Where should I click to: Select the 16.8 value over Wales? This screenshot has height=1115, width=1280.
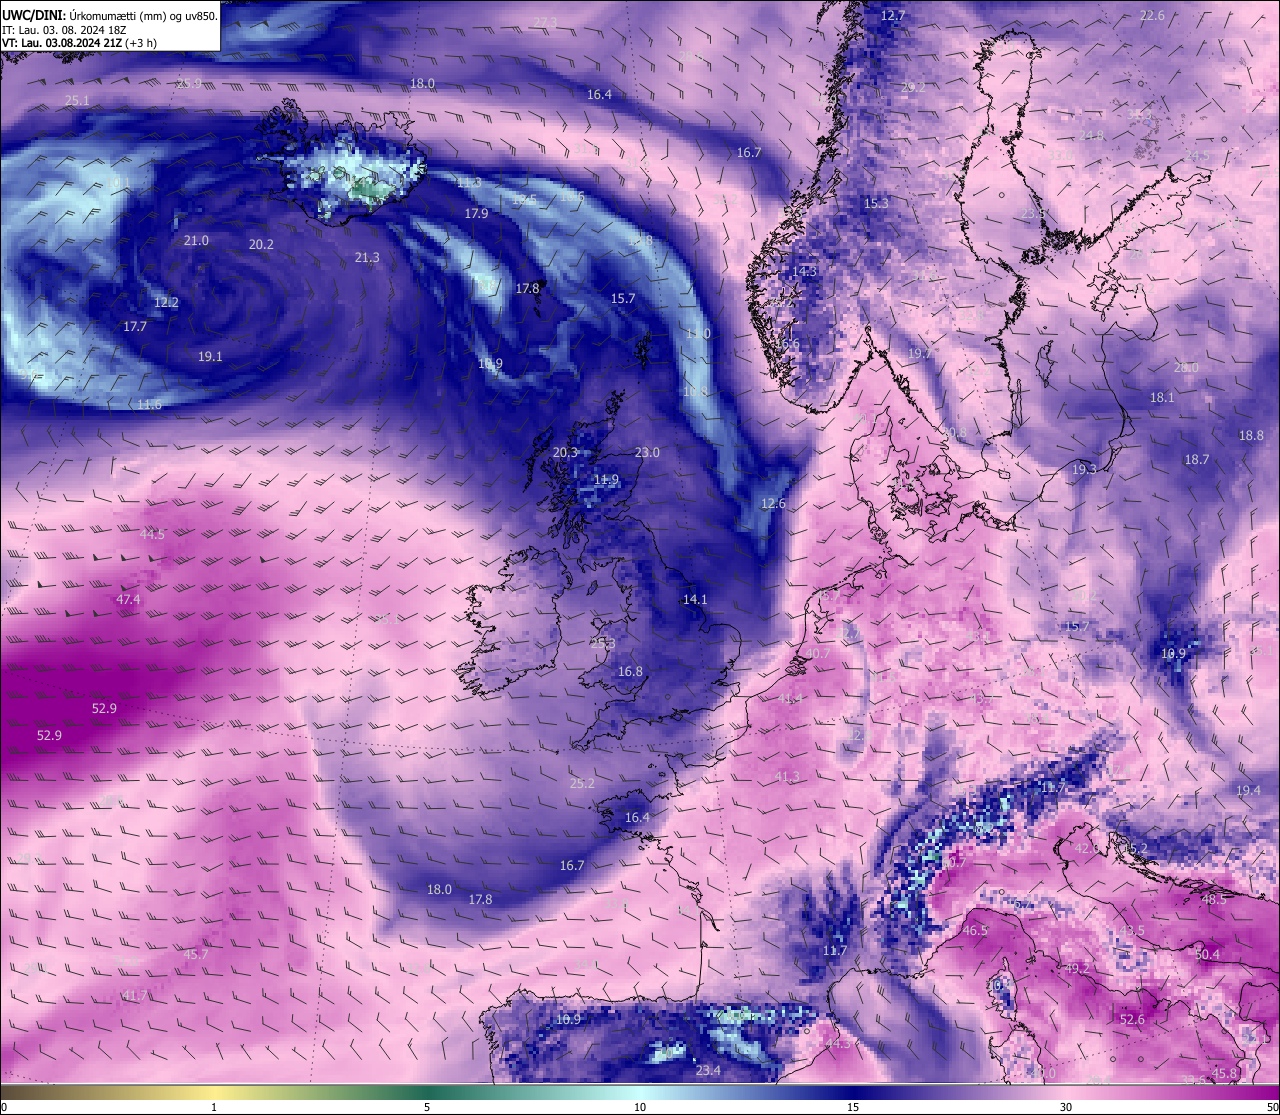(630, 672)
